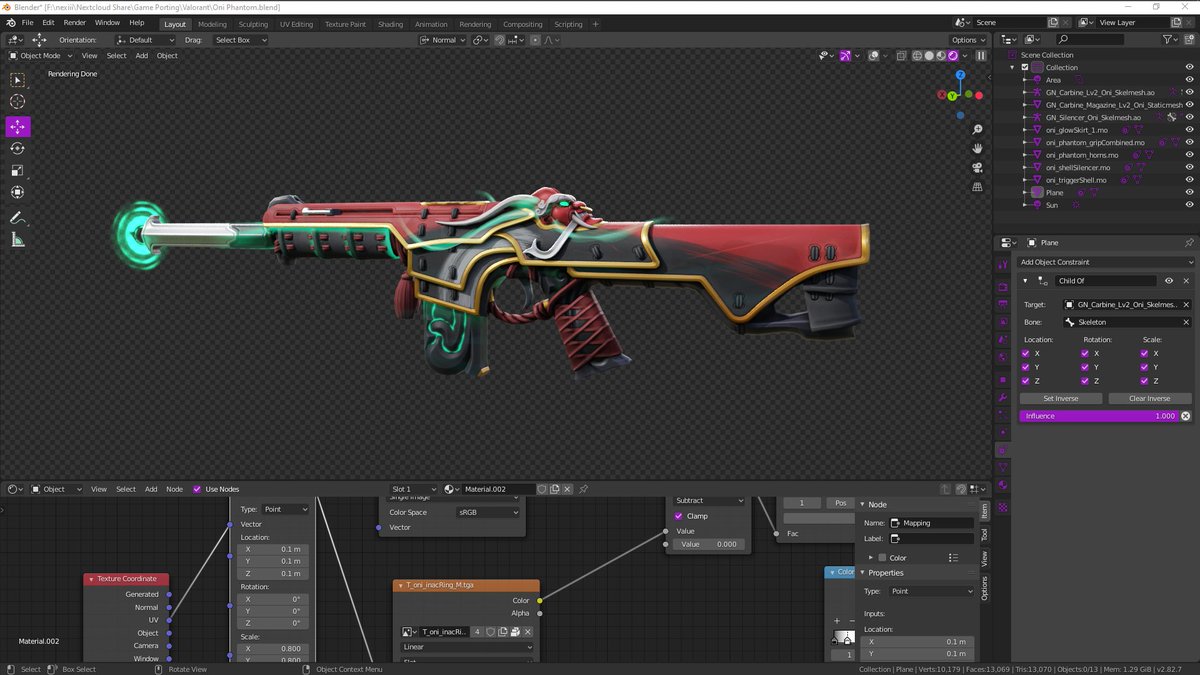Switch to rendered viewport shading

click(x=953, y=56)
